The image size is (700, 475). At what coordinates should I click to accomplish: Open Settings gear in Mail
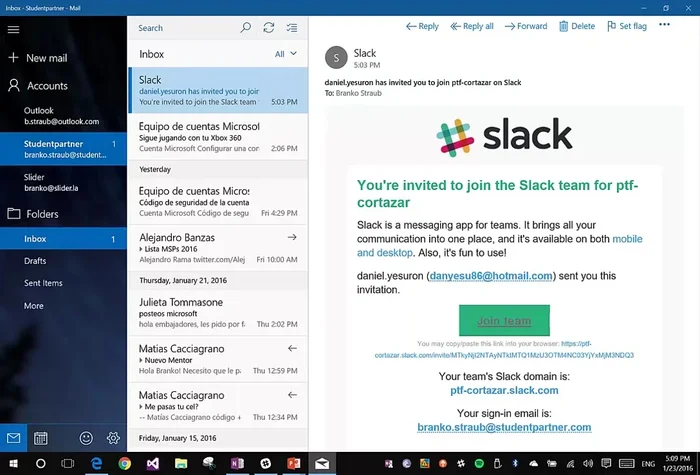113,438
